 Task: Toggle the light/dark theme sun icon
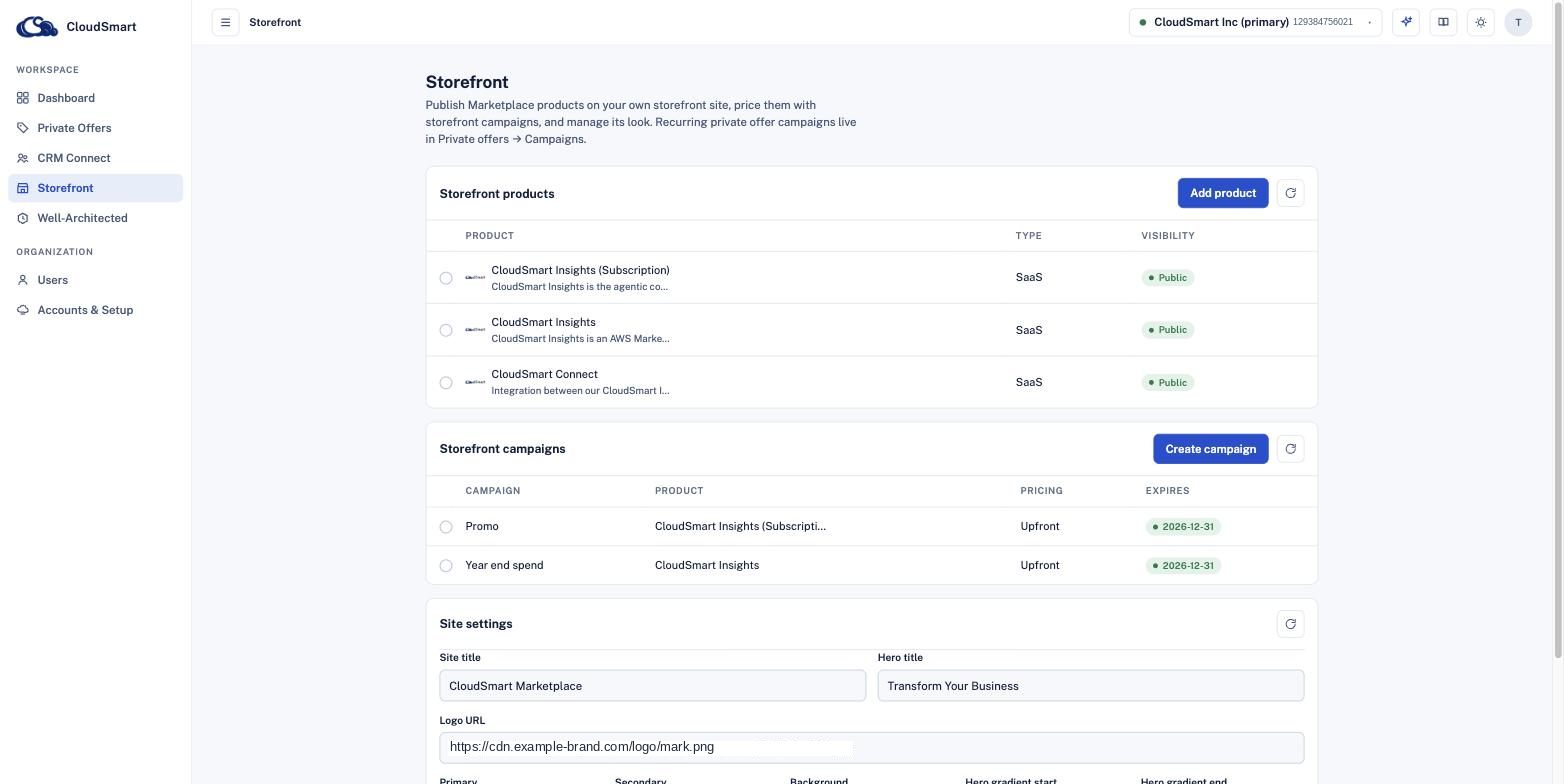click(x=1481, y=22)
